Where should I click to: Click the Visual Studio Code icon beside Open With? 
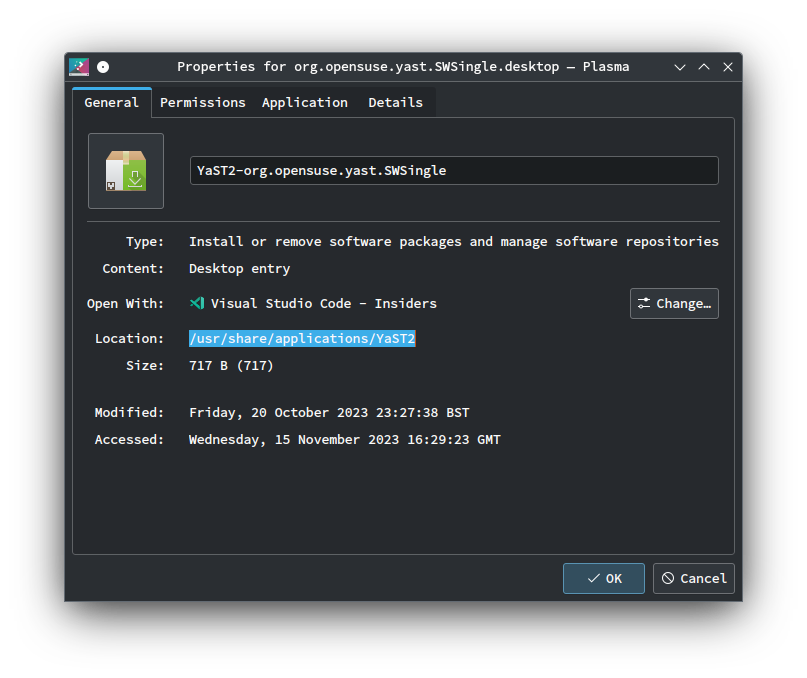(x=196, y=303)
